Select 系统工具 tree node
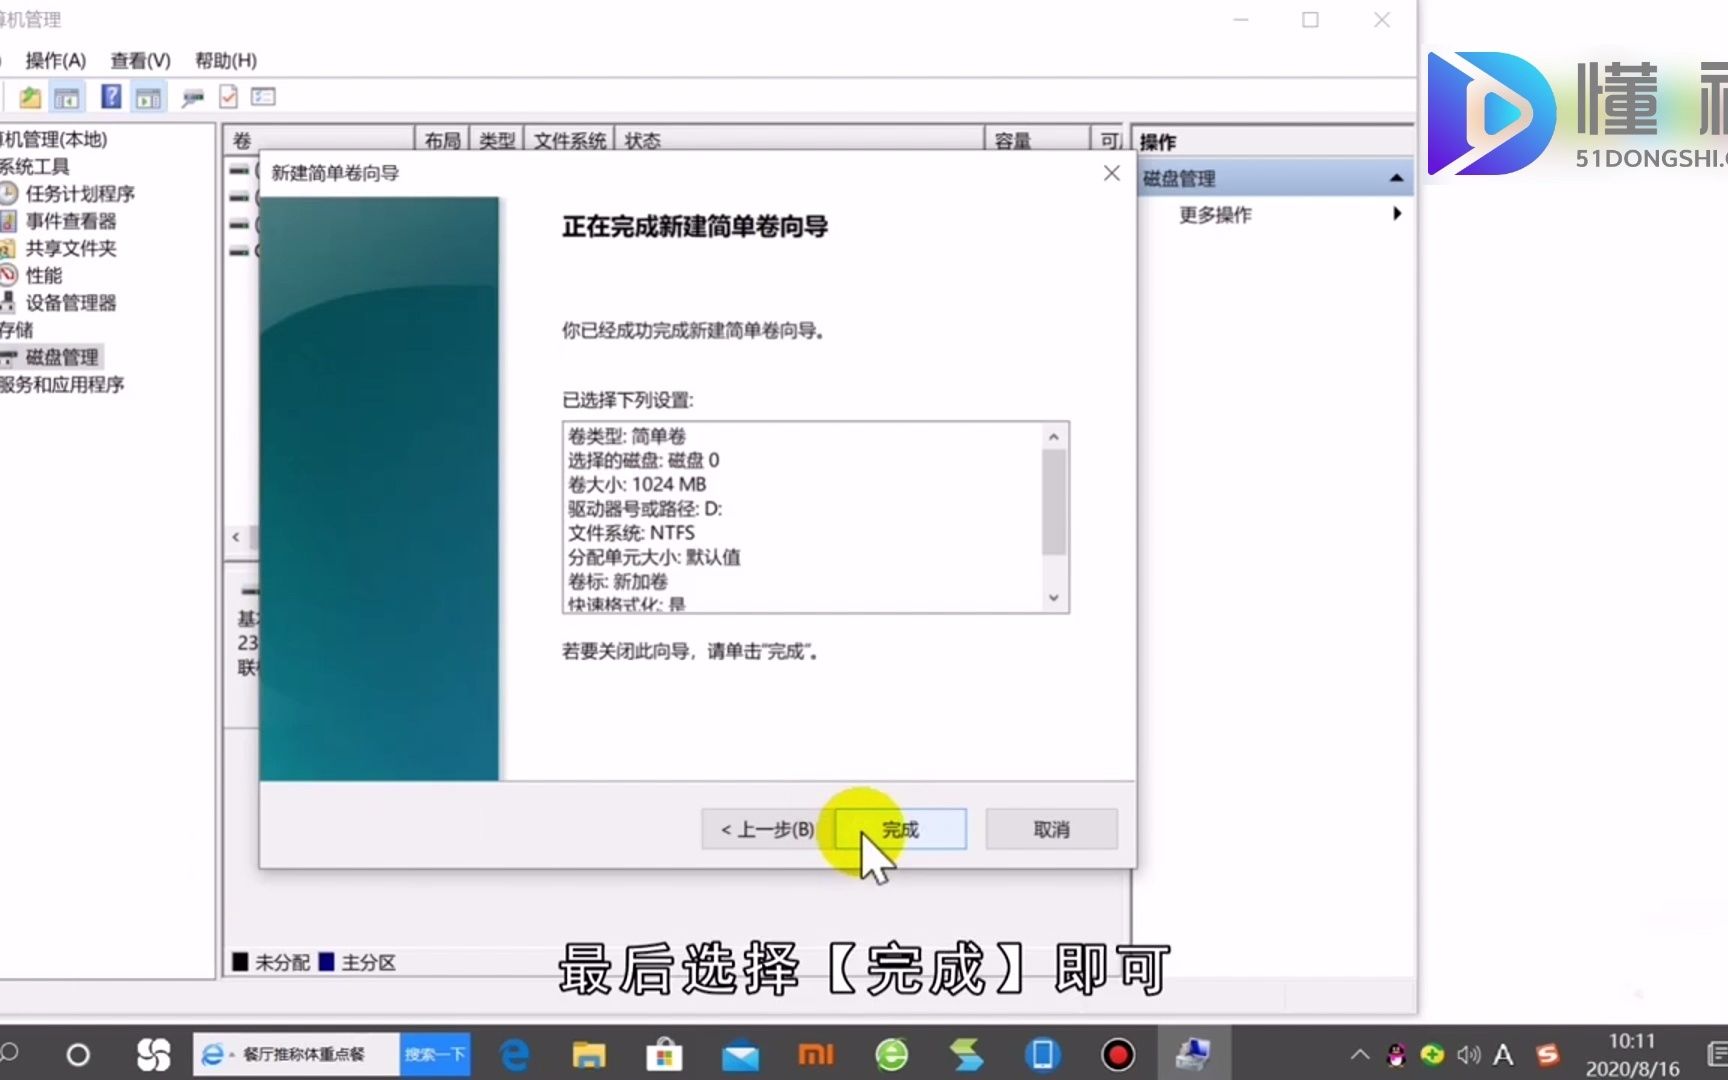This screenshot has height=1080, width=1728. pyautogui.click(x=35, y=167)
